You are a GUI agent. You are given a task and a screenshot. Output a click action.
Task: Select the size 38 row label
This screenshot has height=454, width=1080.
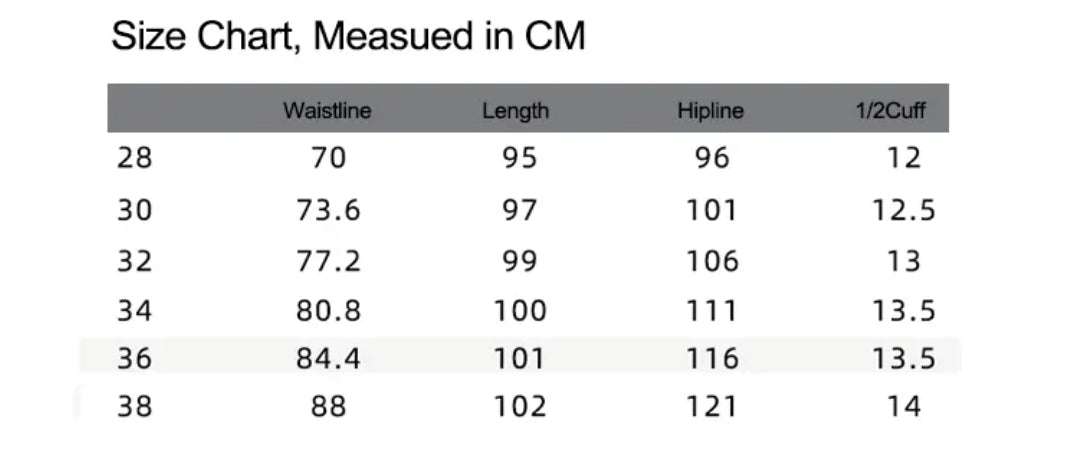click(x=135, y=407)
